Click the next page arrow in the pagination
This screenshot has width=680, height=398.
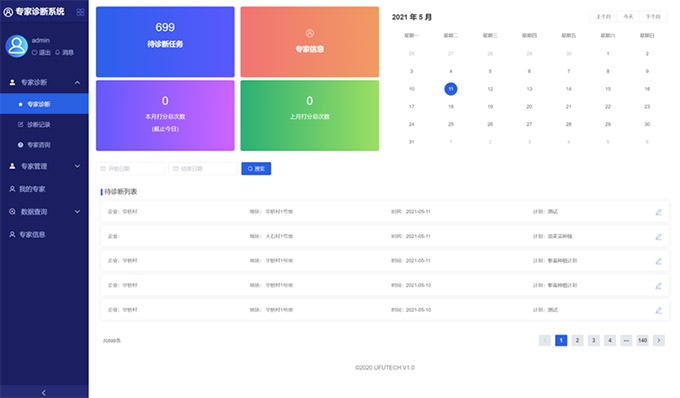point(659,340)
